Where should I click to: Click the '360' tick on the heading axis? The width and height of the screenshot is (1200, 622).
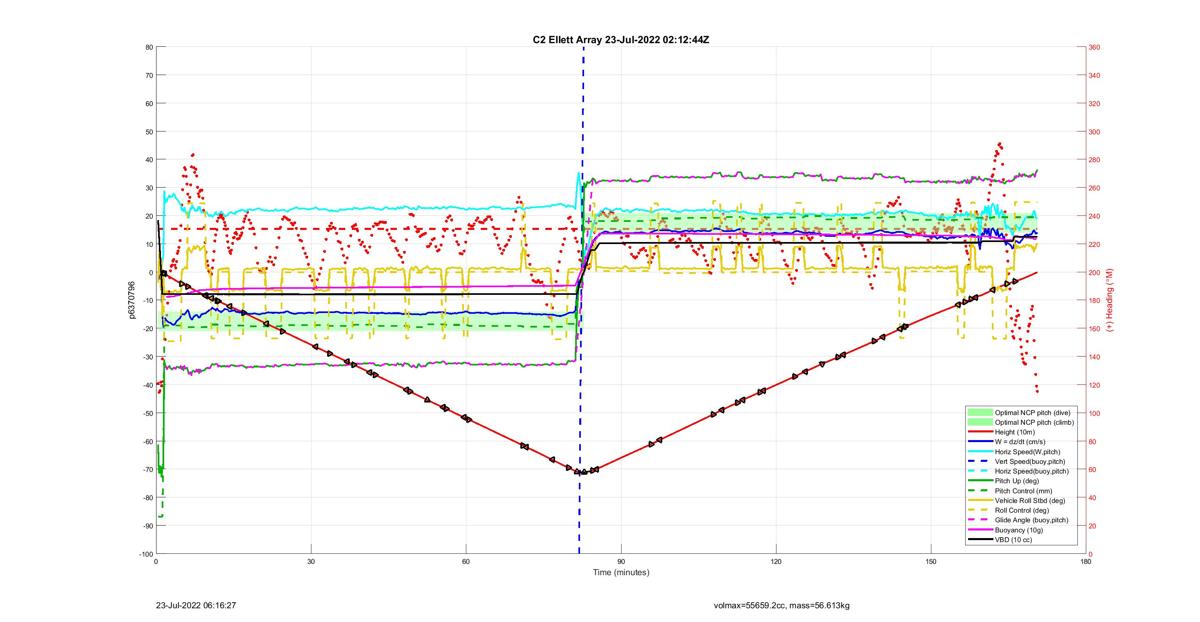click(x=1094, y=47)
